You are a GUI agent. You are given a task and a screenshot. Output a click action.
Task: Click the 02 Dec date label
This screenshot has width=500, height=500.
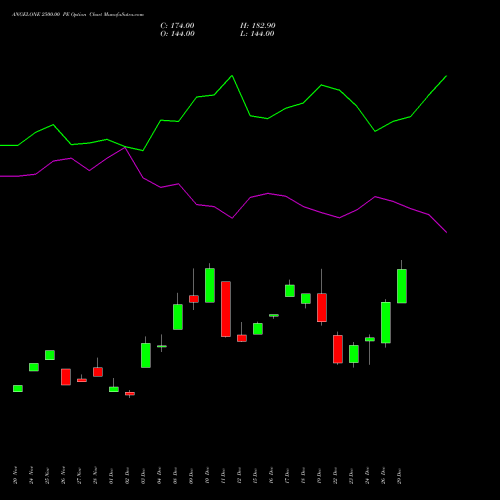[127, 476]
